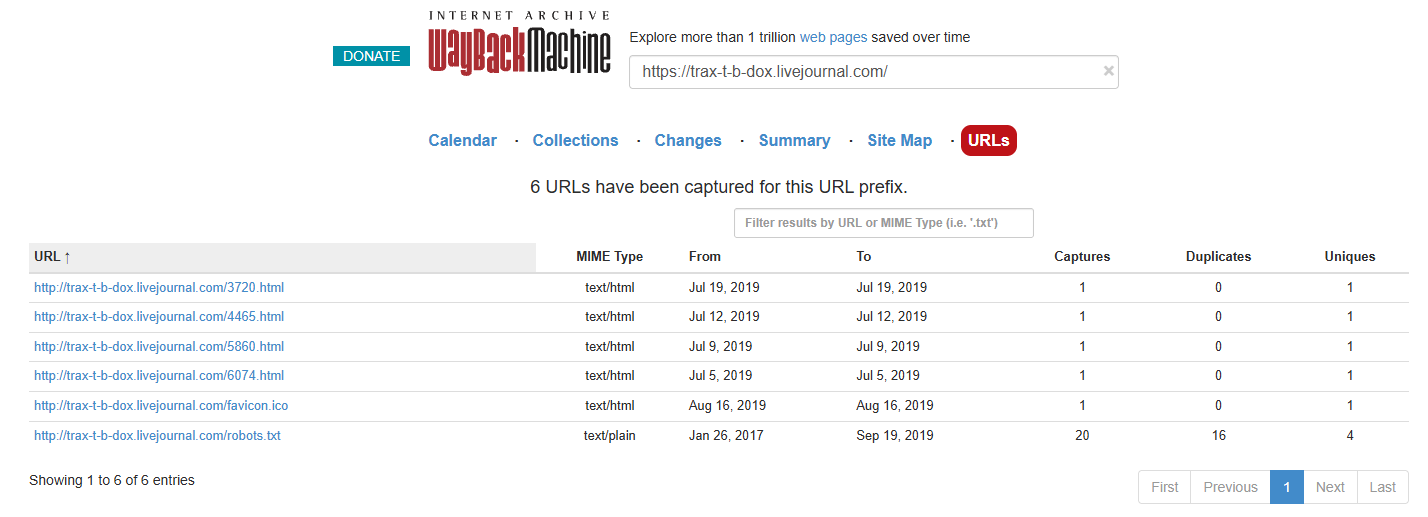Click the 'web pages' link
The width and height of the screenshot is (1428, 517).
coord(833,37)
